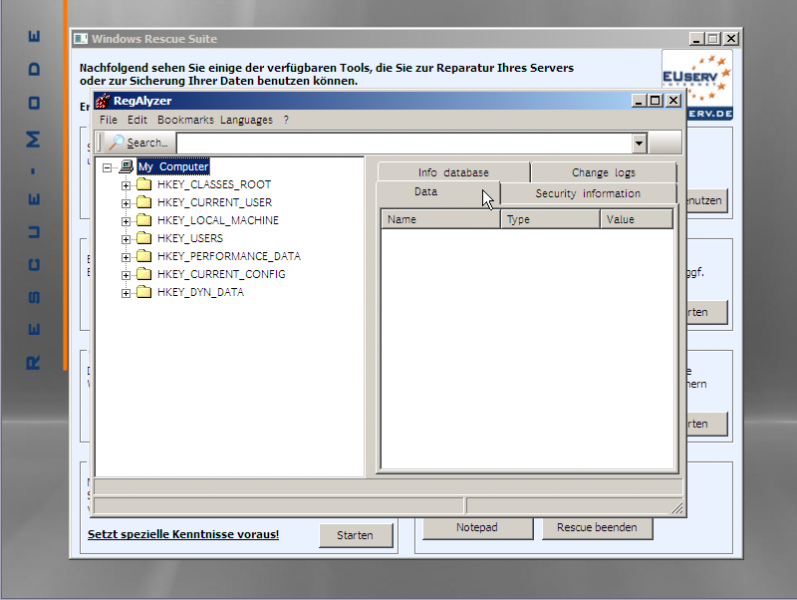The image size is (797, 600).
Task: Click the HKEY_DYN_DATA folder icon
Action: [144, 292]
